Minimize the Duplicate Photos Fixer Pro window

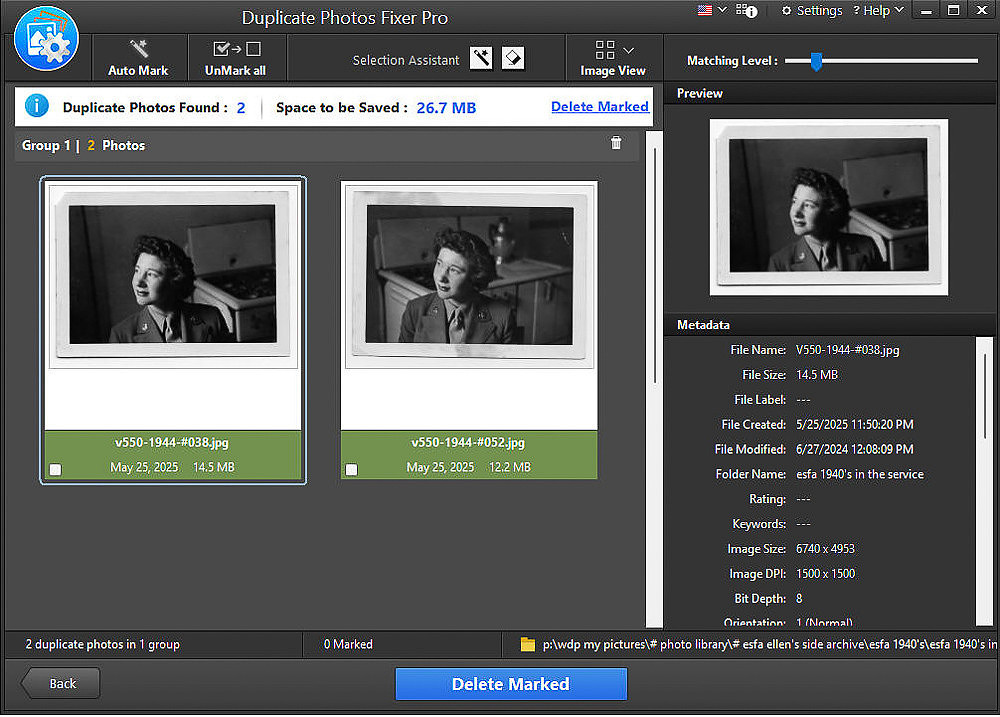pyautogui.click(x=926, y=10)
